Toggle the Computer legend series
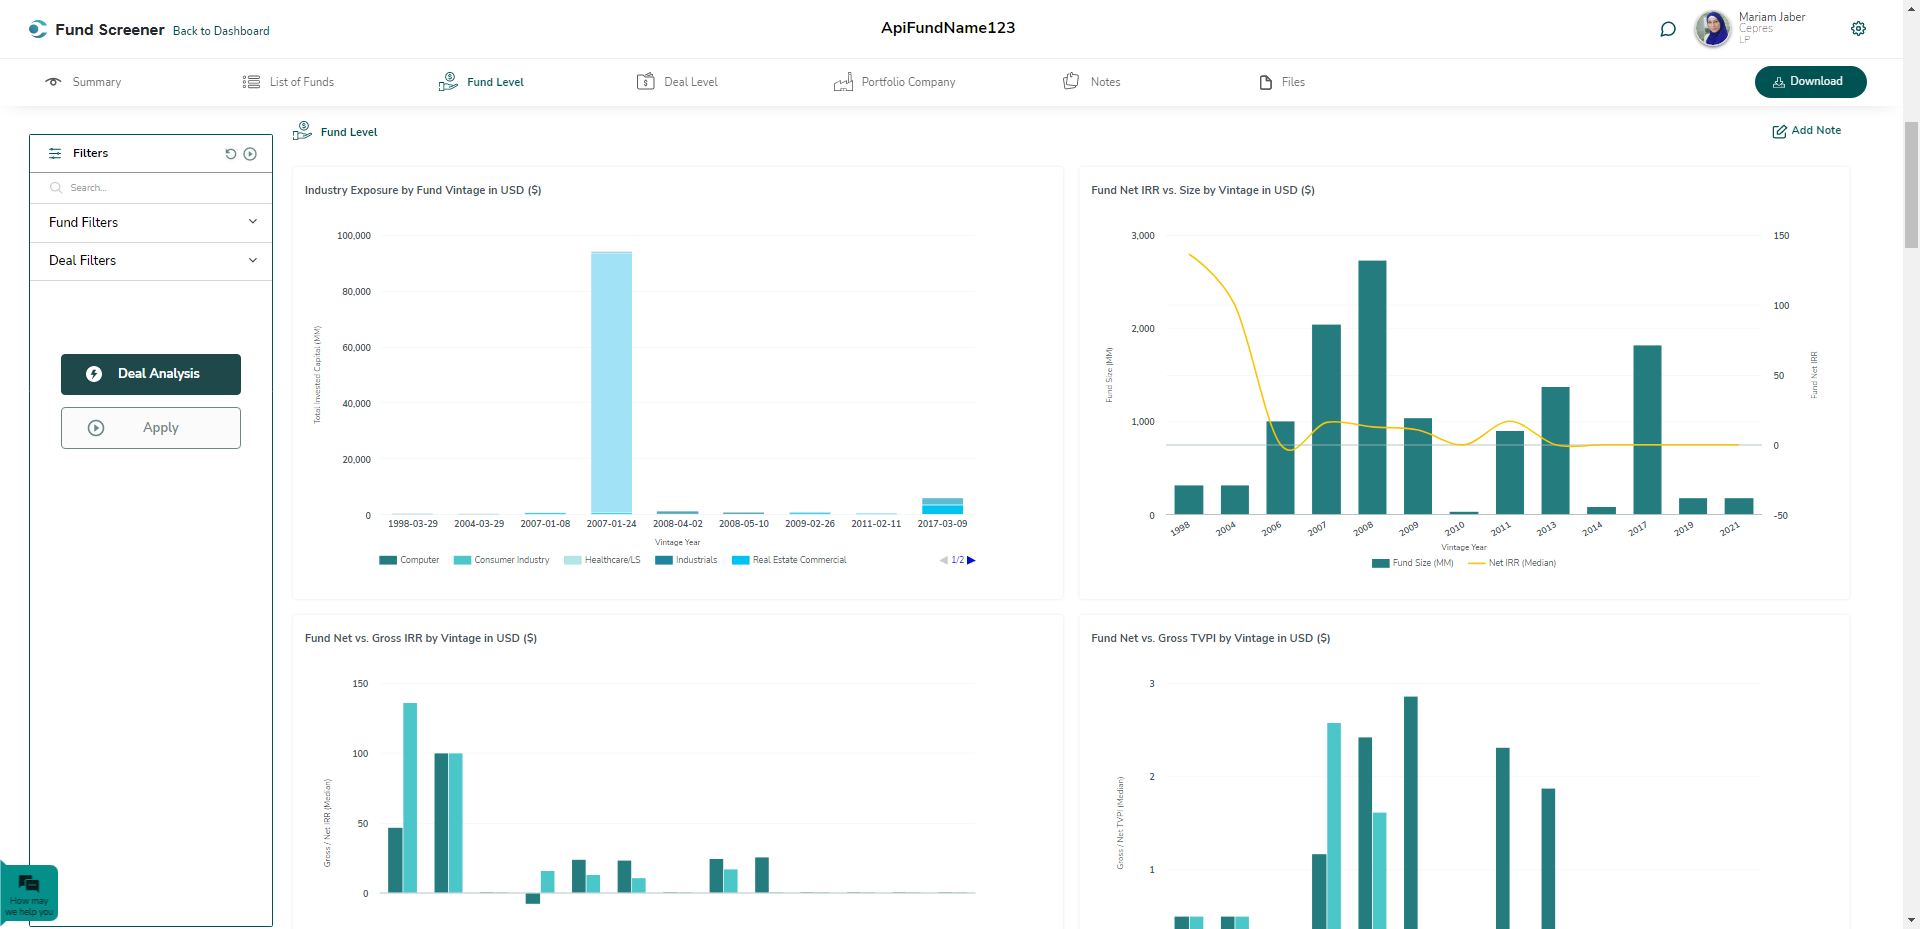 (409, 560)
